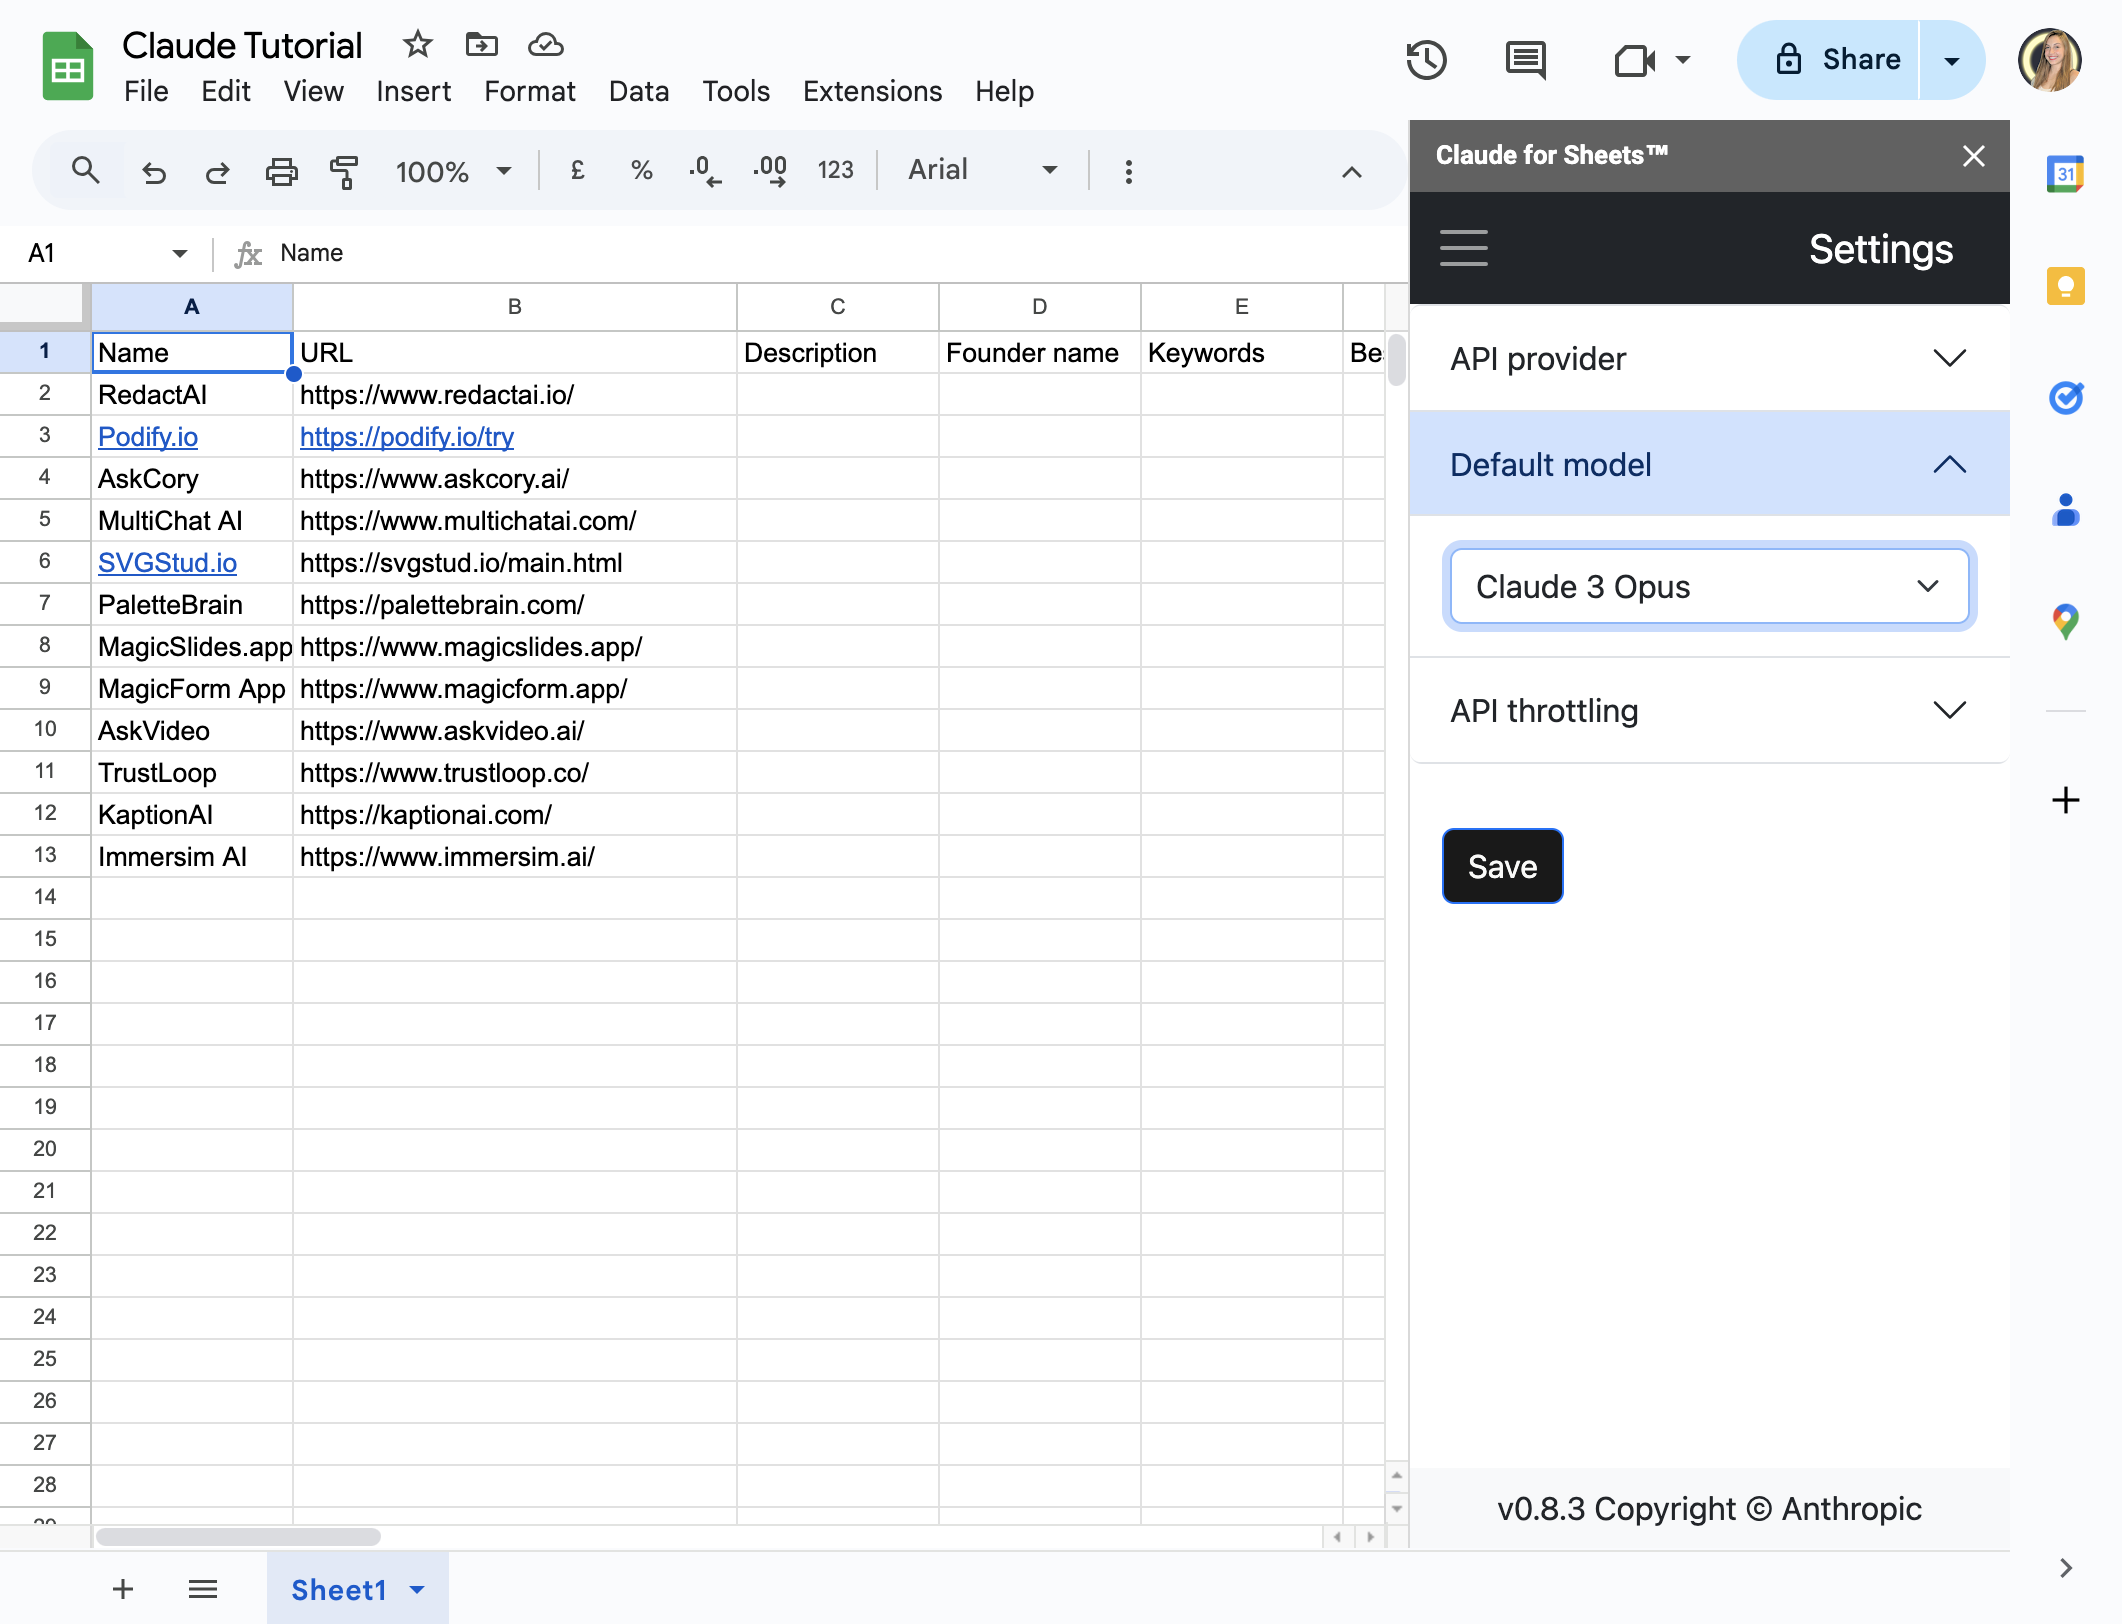The height and width of the screenshot is (1624, 2122).
Task: Open the SVGStud.io link
Action: click(x=167, y=563)
